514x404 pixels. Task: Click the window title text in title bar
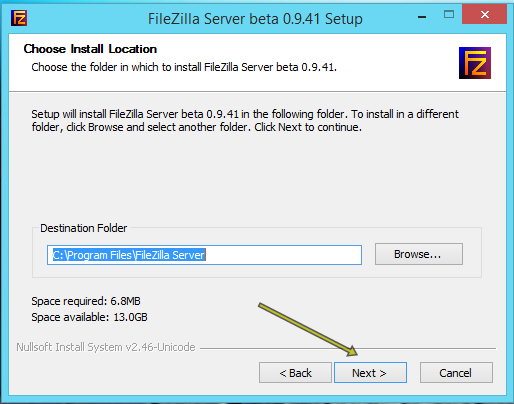255,19
